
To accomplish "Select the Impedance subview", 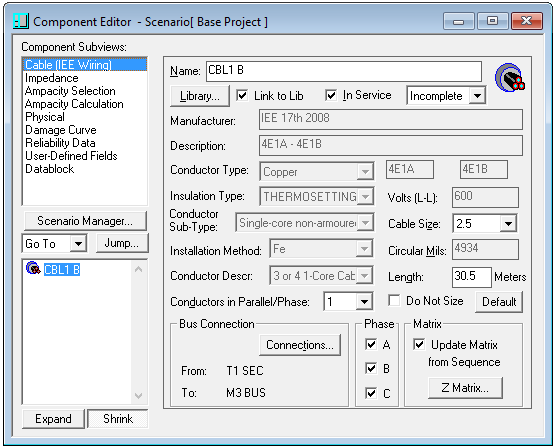I will (x=52, y=78).
